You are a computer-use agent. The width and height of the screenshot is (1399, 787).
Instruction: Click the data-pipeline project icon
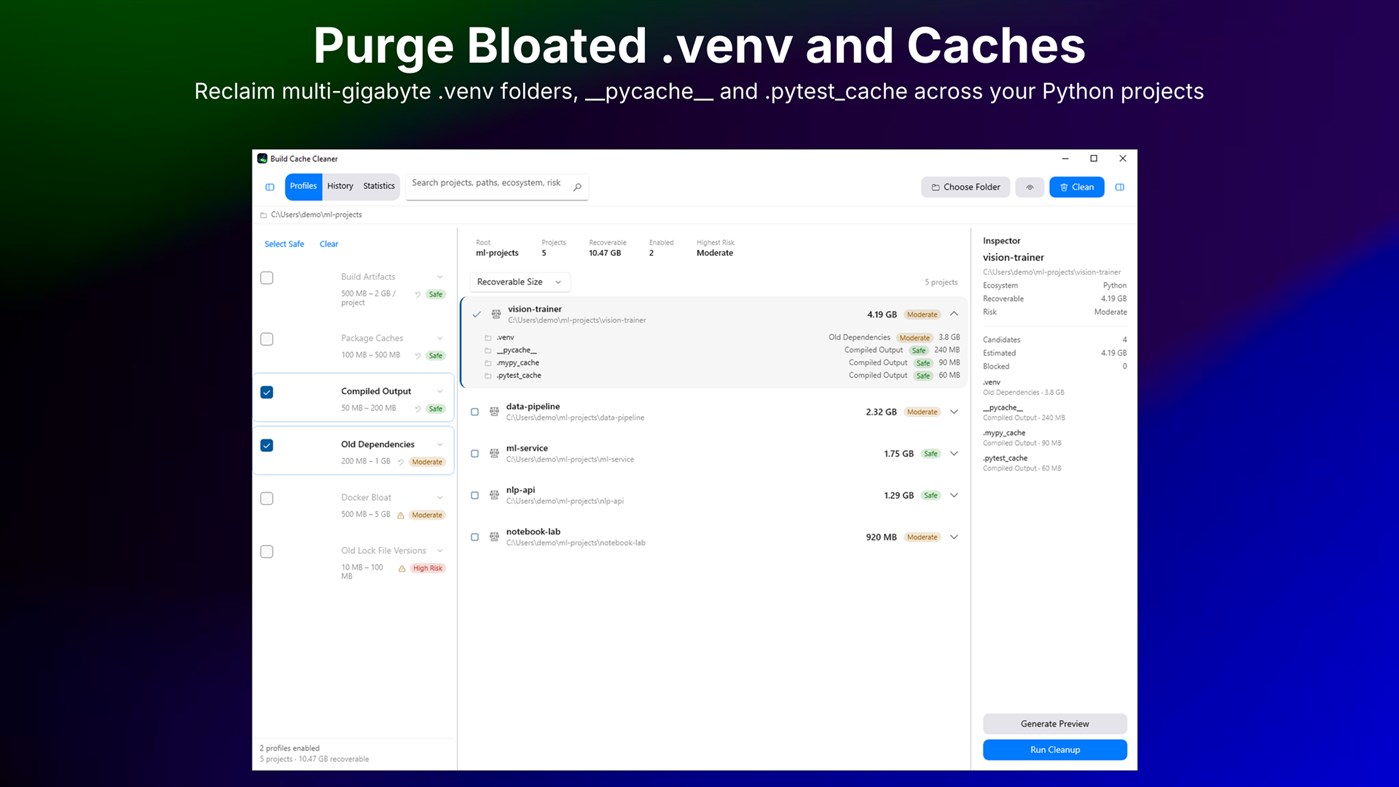pyautogui.click(x=494, y=412)
